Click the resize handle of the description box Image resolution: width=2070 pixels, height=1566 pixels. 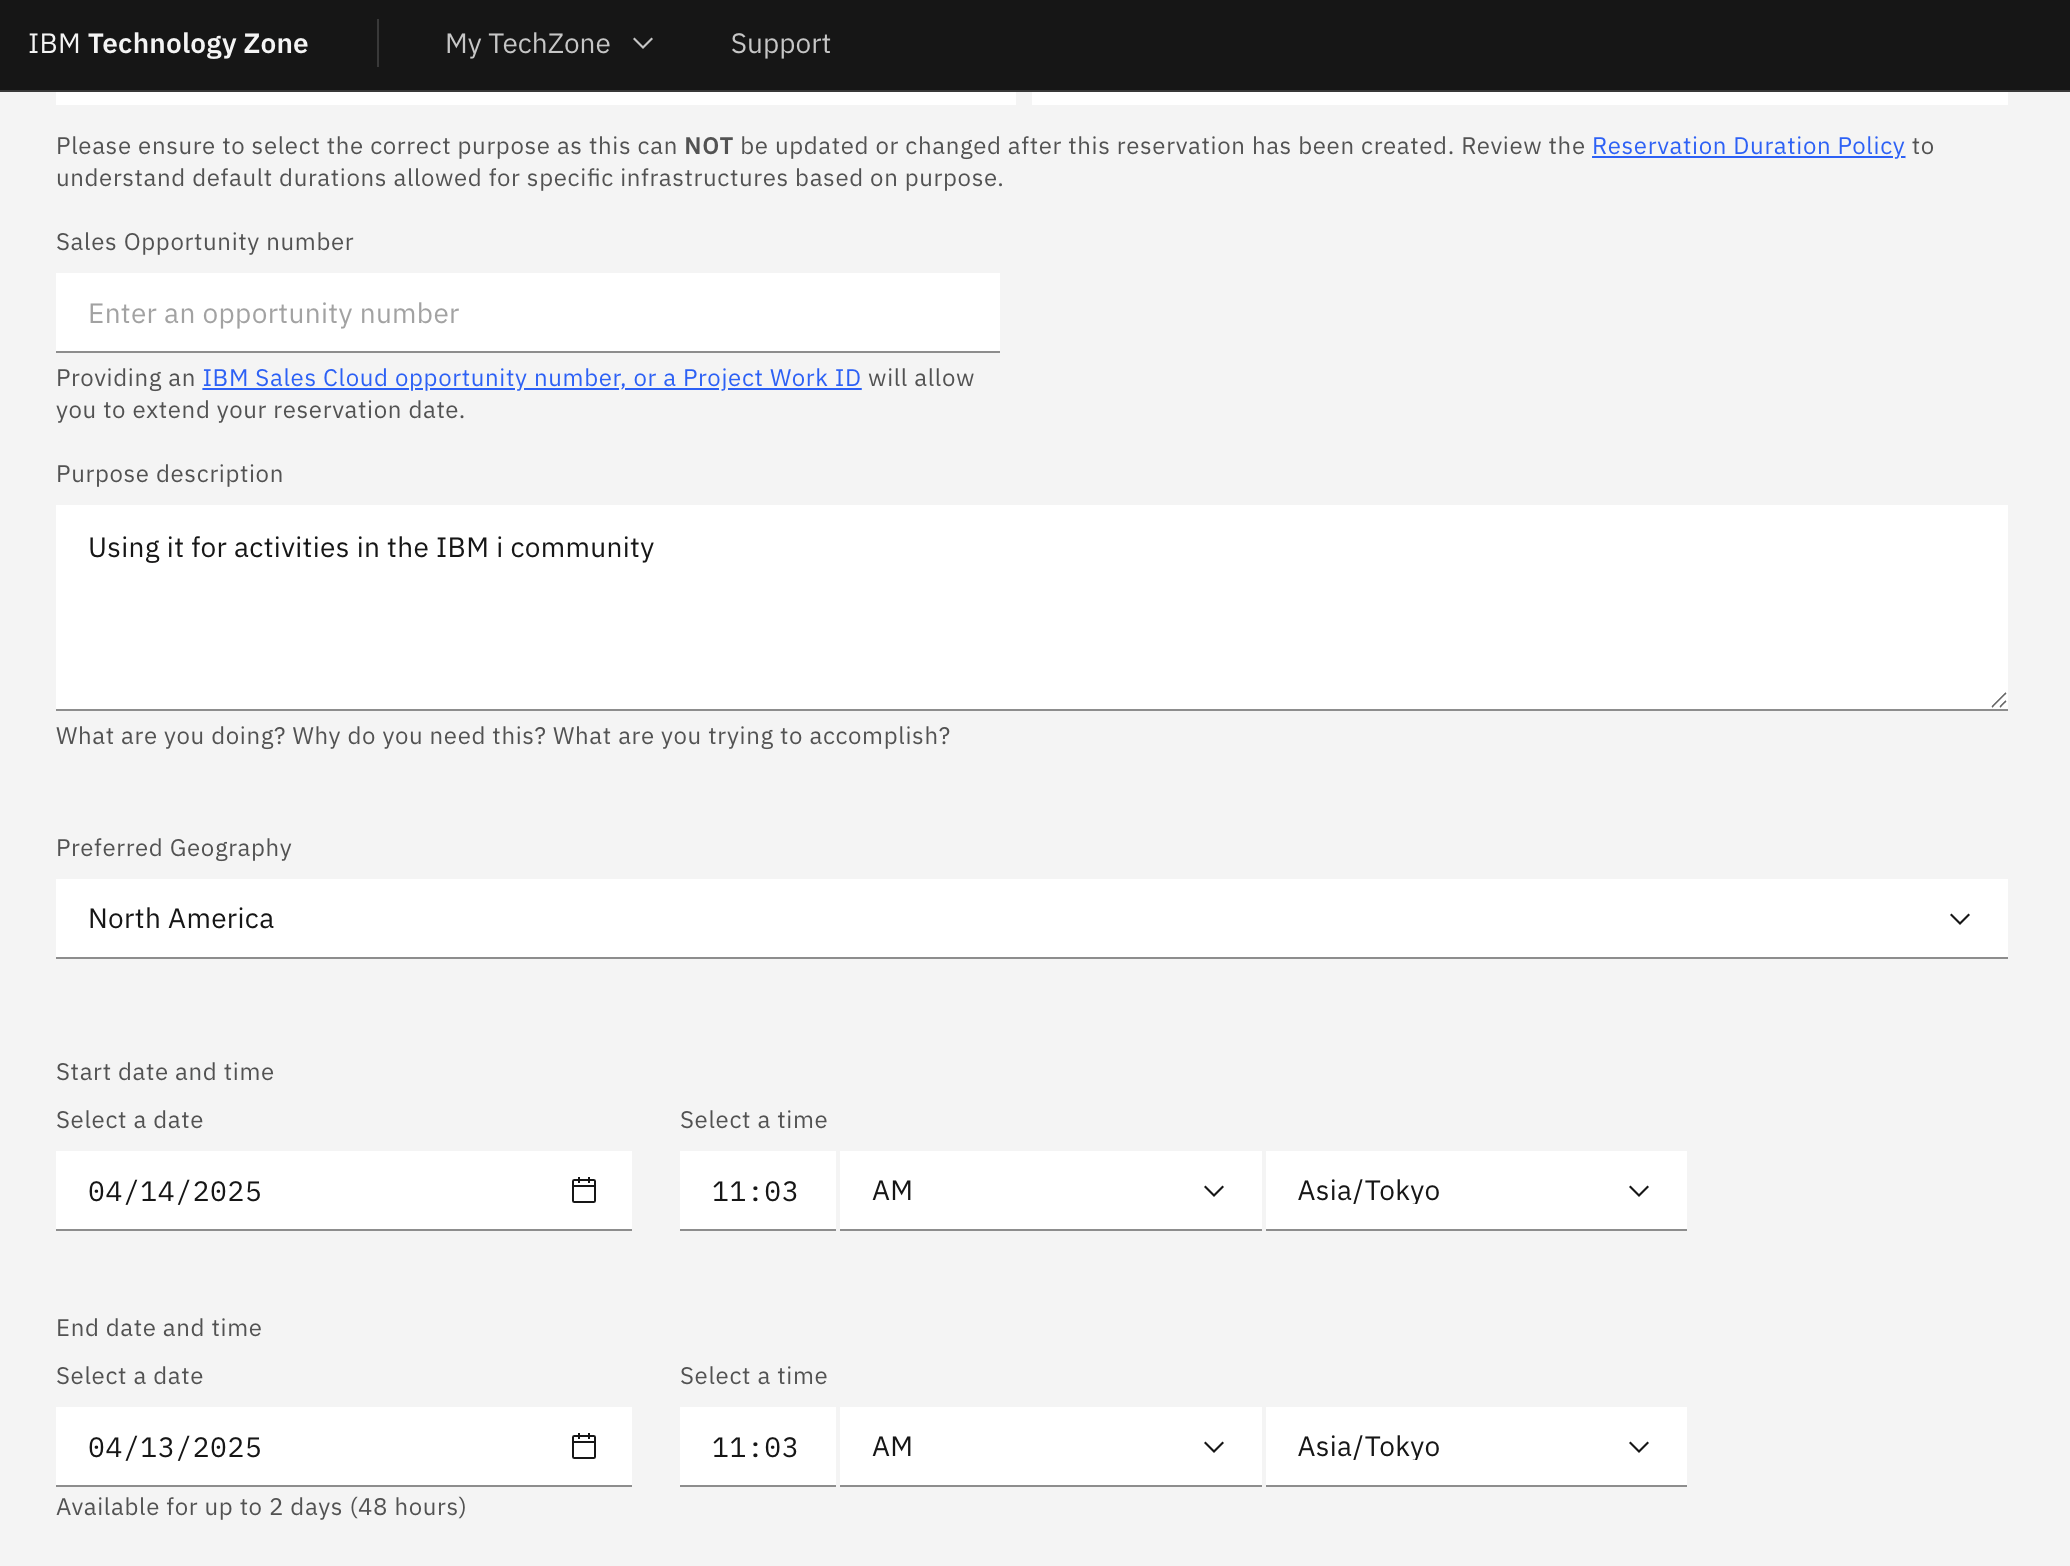pos(1998,699)
